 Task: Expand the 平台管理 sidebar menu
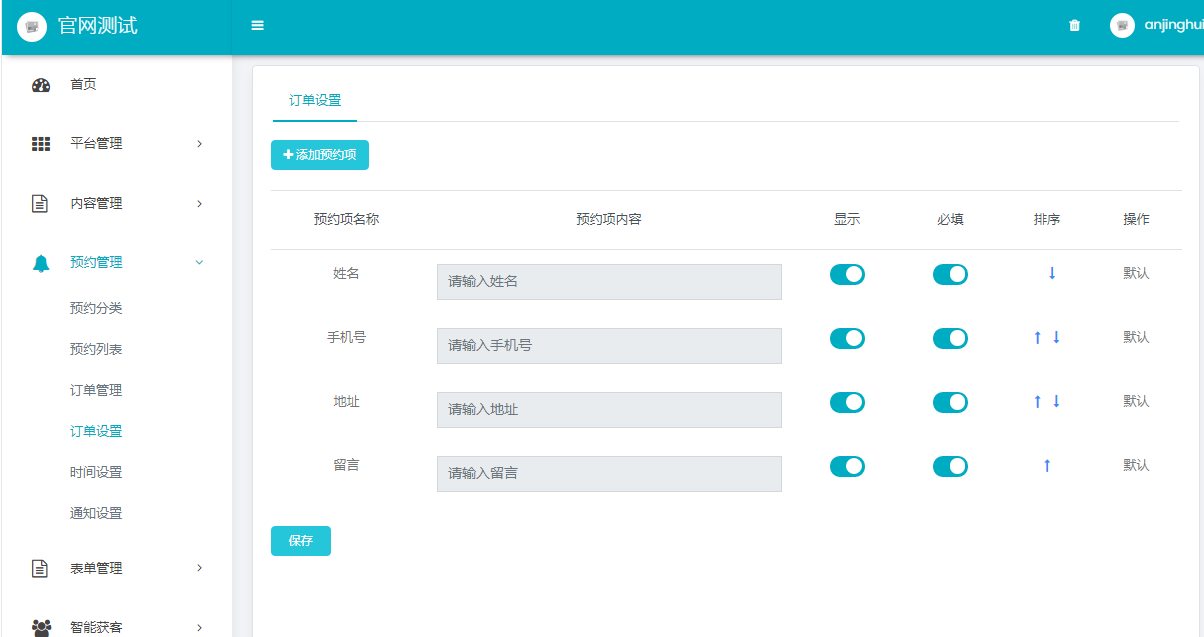click(116, 144)
